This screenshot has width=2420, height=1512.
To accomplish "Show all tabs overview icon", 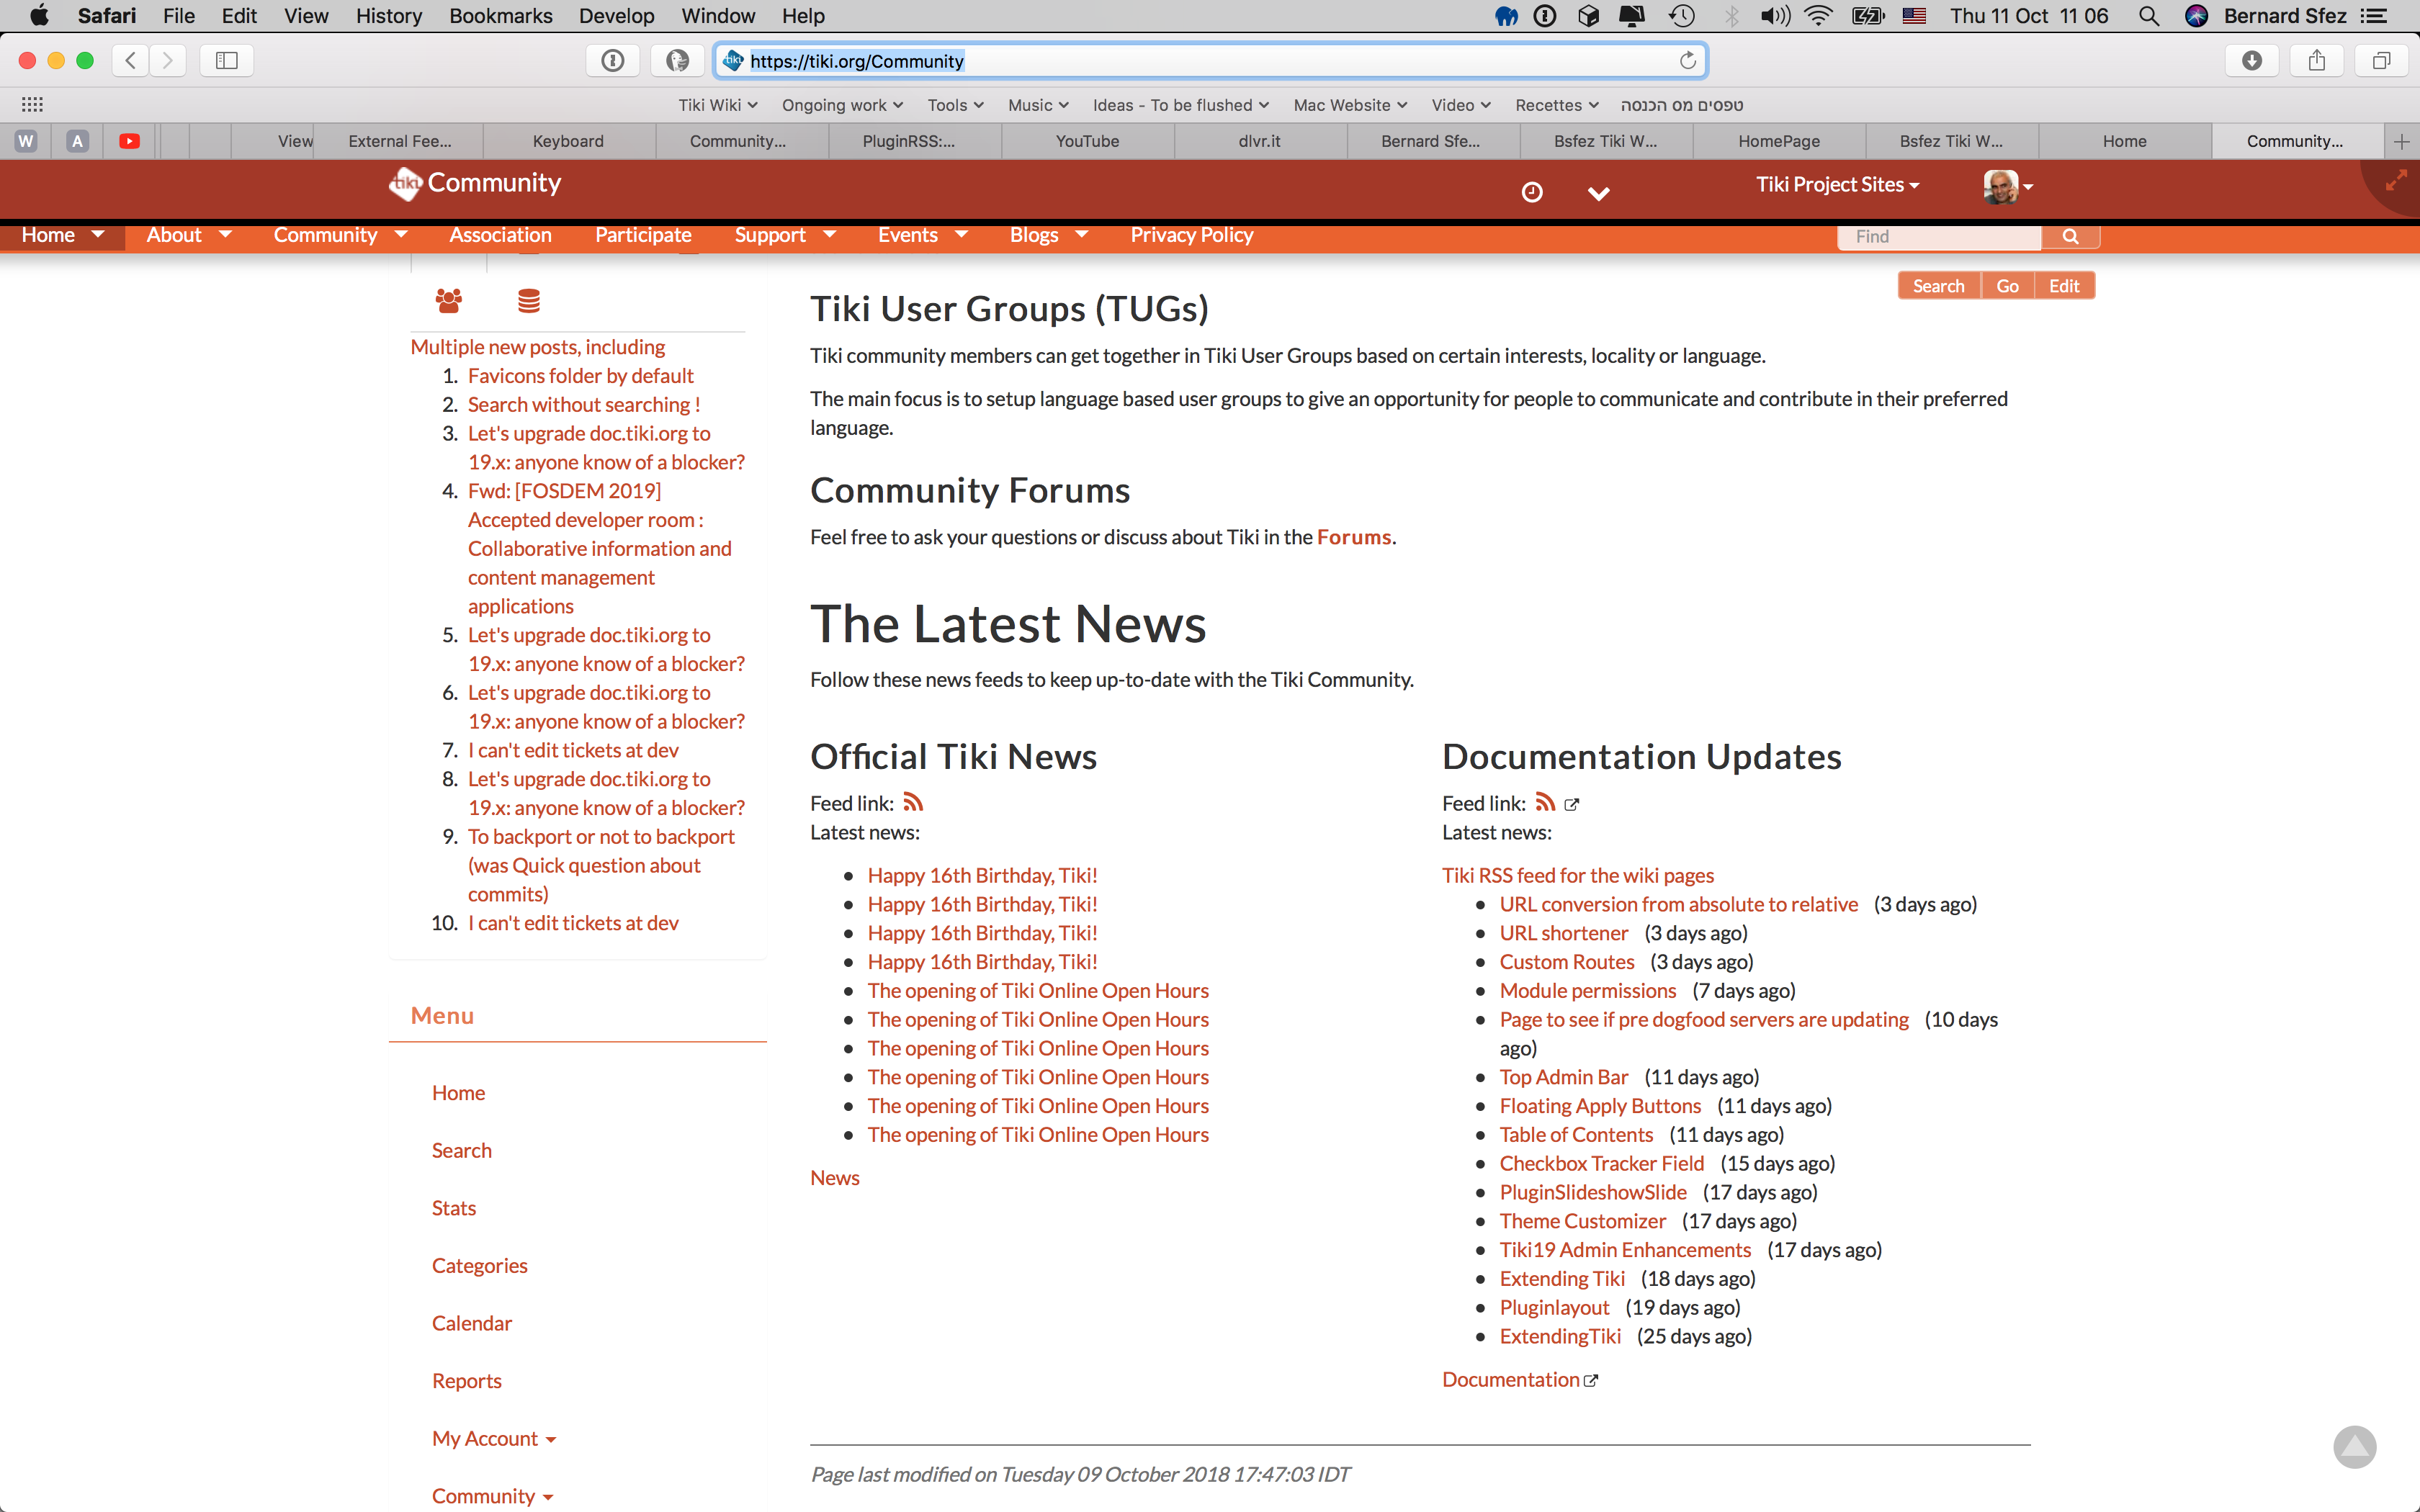I will tap(2382, 60).
